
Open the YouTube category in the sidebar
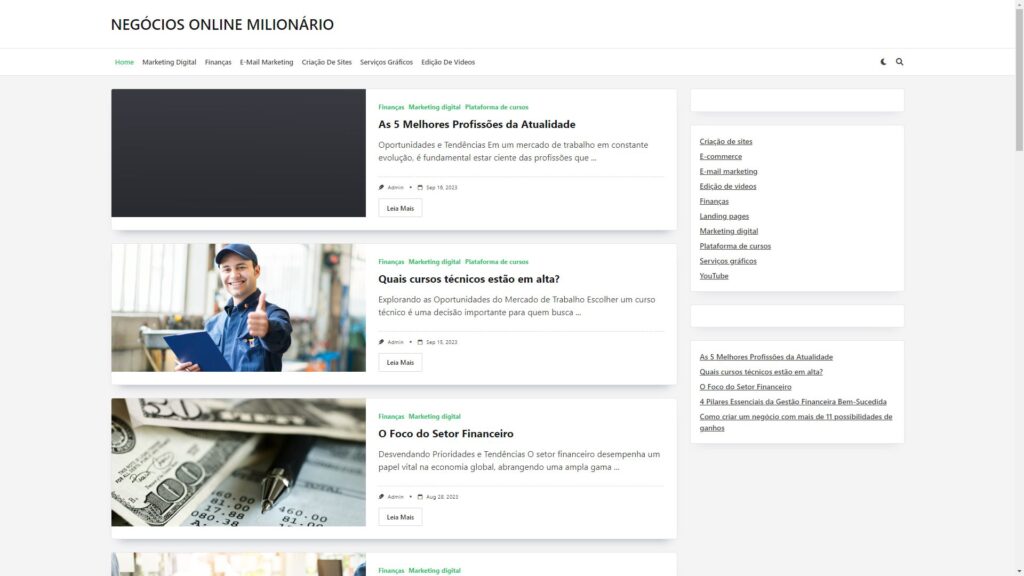(x=713, y=275)
